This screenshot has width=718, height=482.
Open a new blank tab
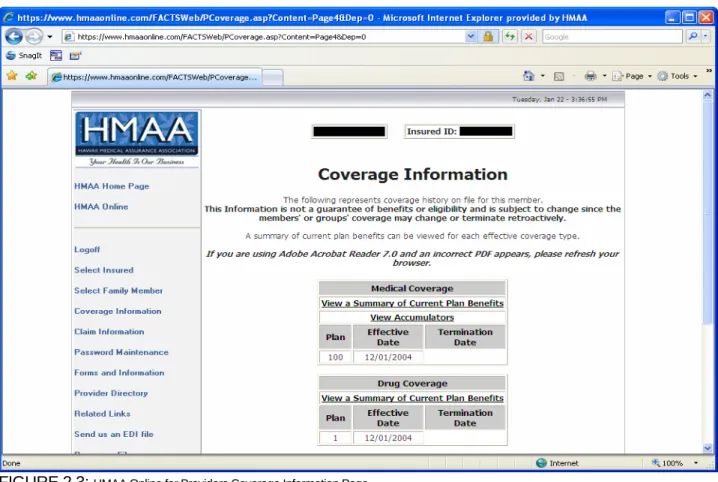coord(272,77)
